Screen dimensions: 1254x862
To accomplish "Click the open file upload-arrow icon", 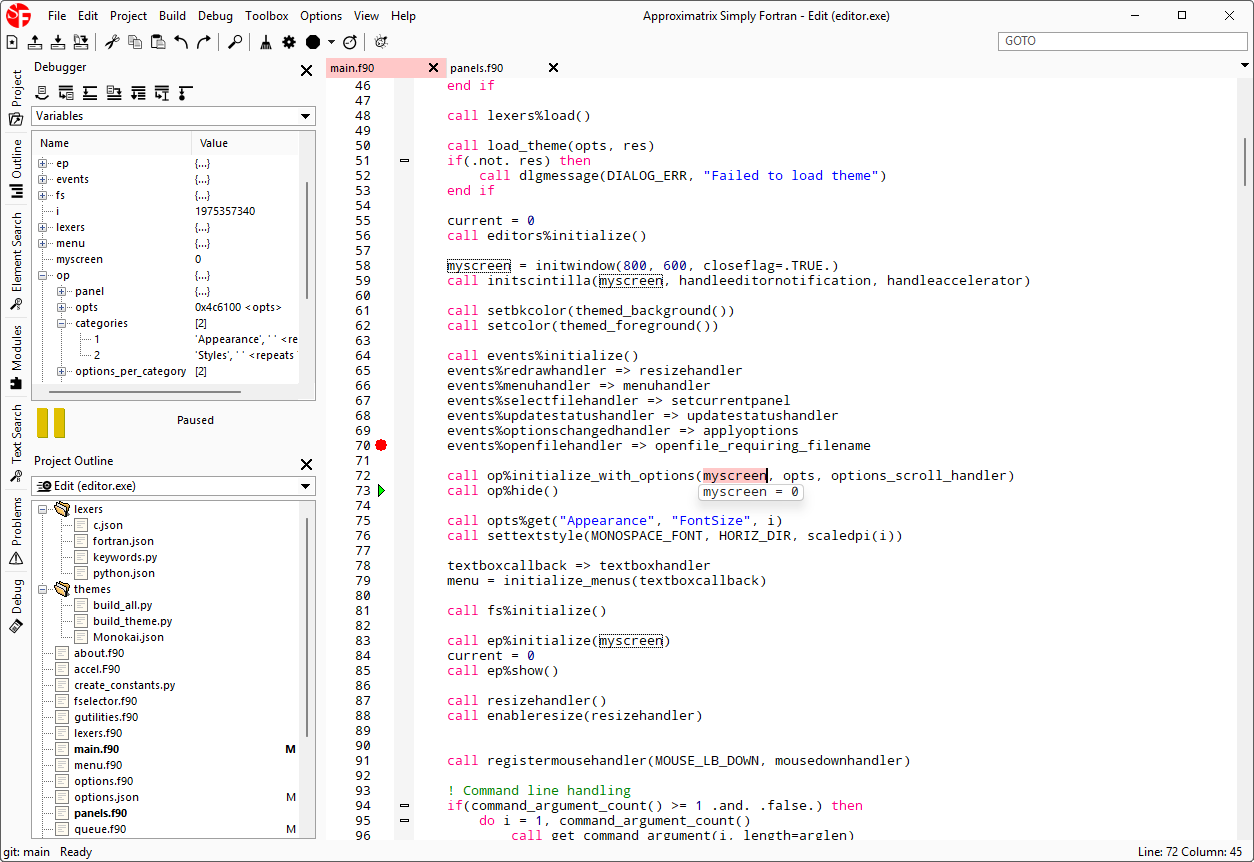I will [x=35, y=42].
